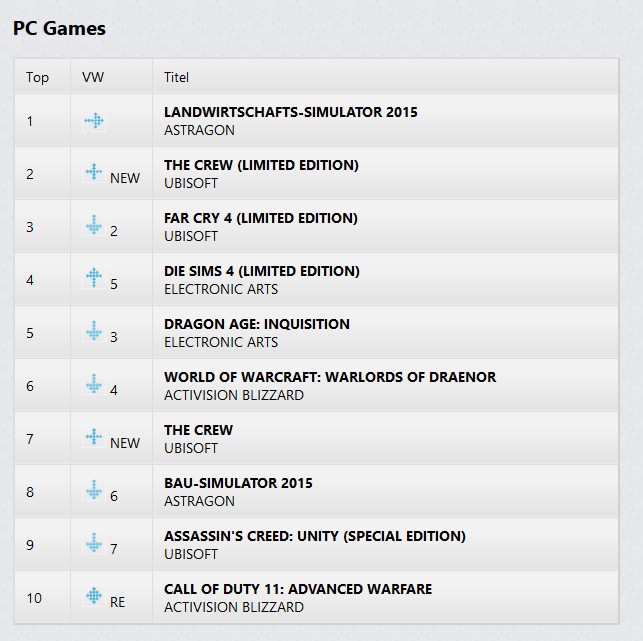This screenshot has height=641, width=643.
Task: Select Dragon Age: Inquisition title
Action: pyautogui.click(x=257, y=324)
